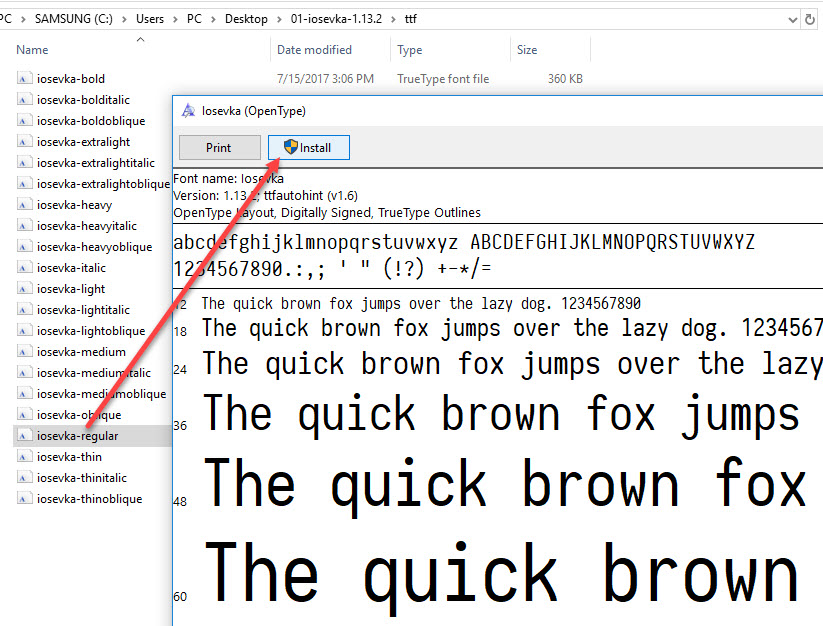Click the 360 KB size cell
823x626 pixels.
565,79
